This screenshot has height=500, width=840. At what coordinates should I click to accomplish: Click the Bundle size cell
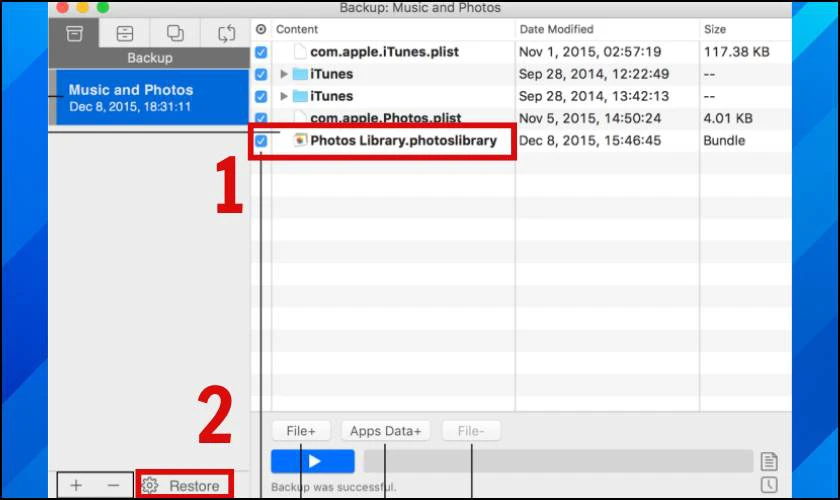724,140
